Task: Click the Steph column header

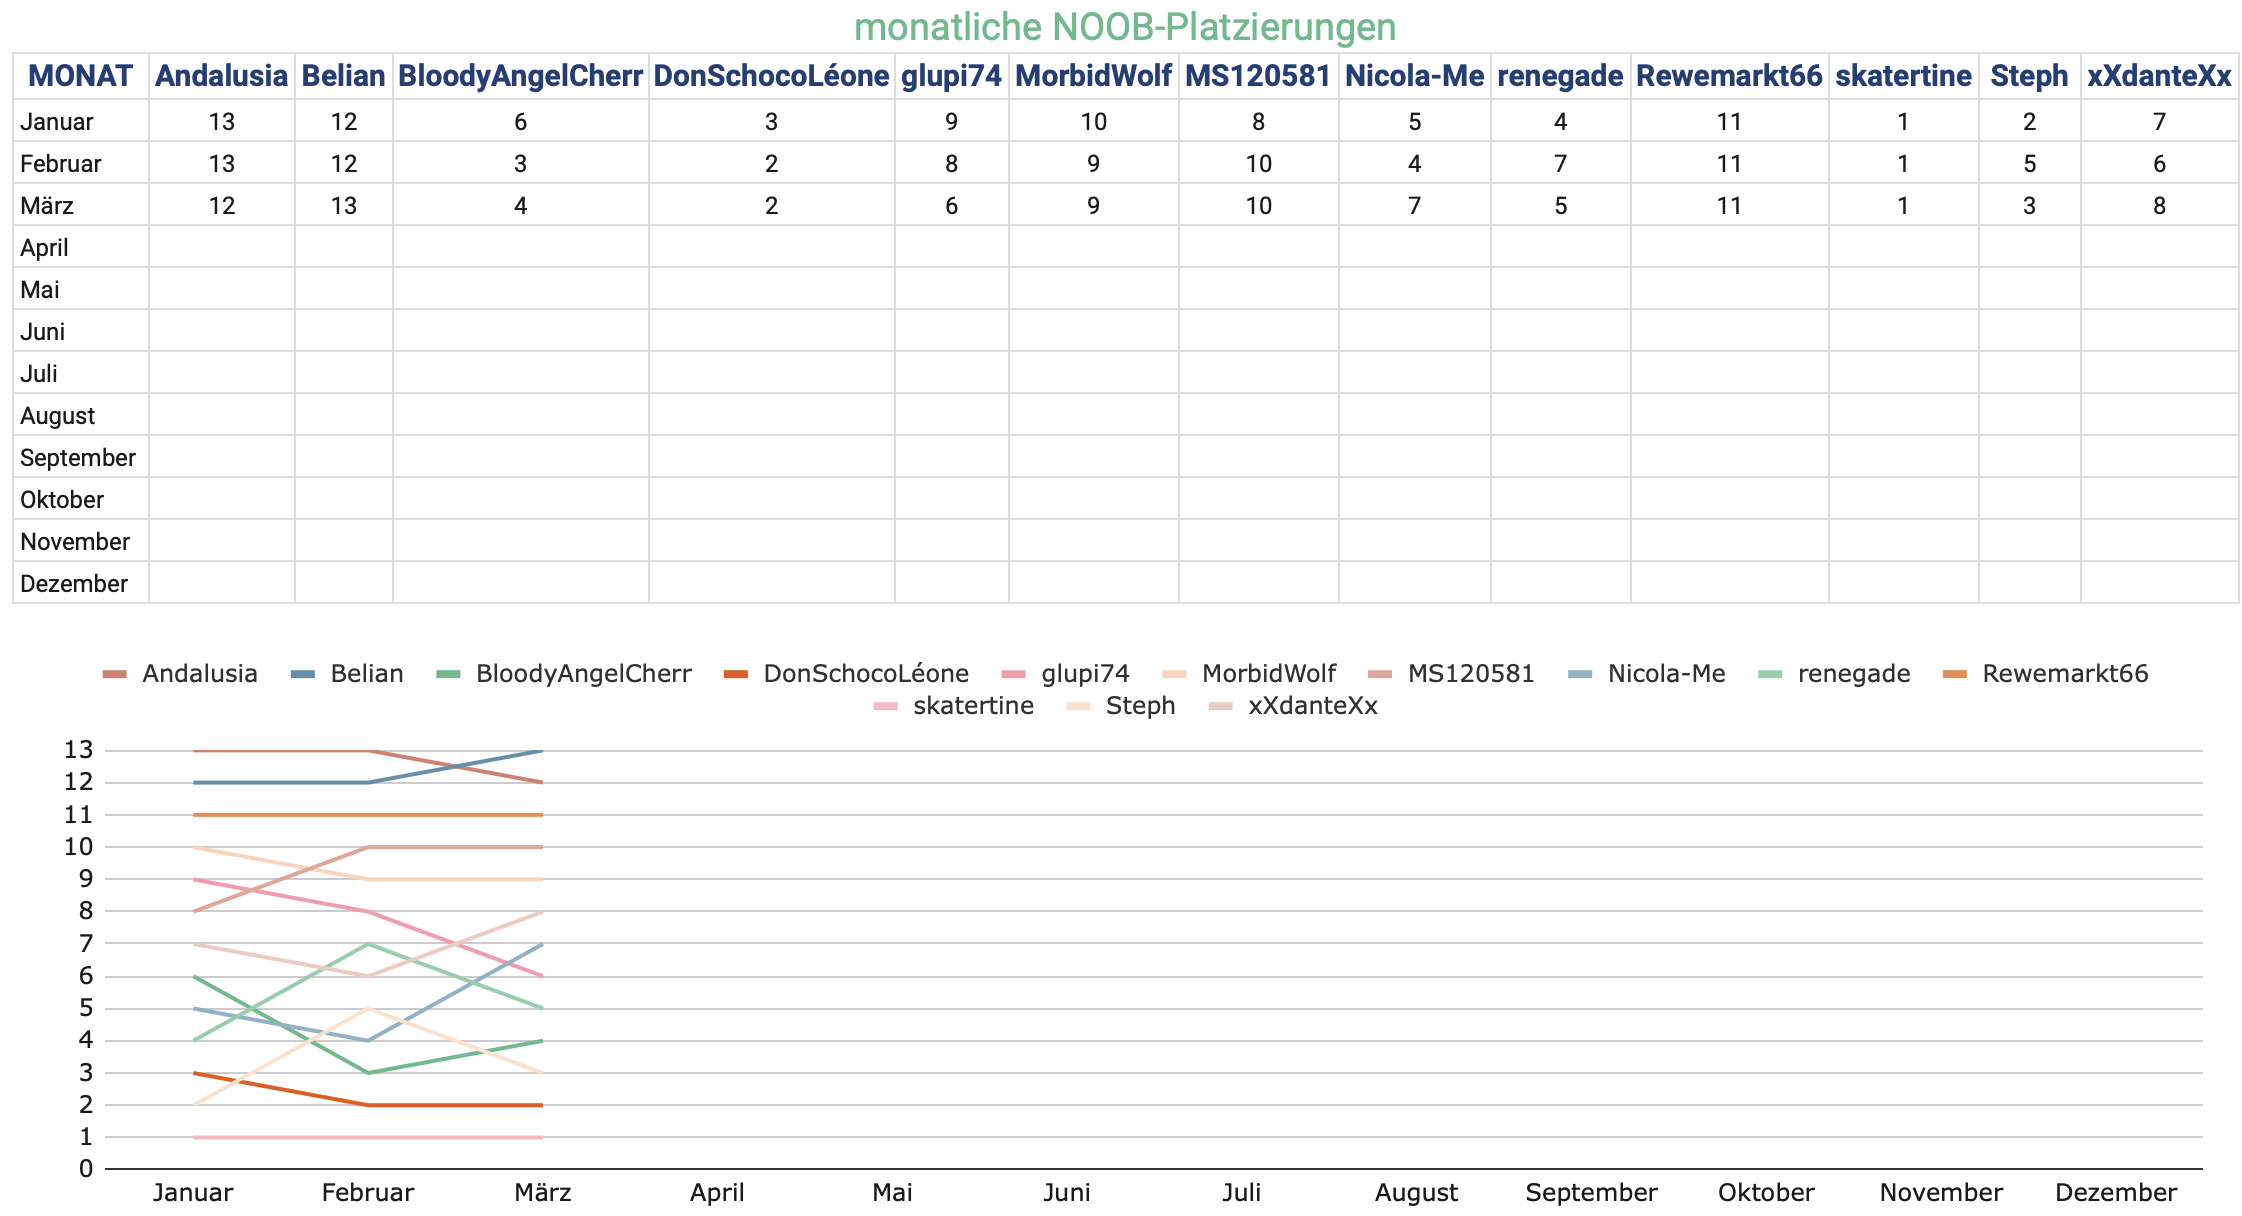Action: click(x=2030, y=76)
